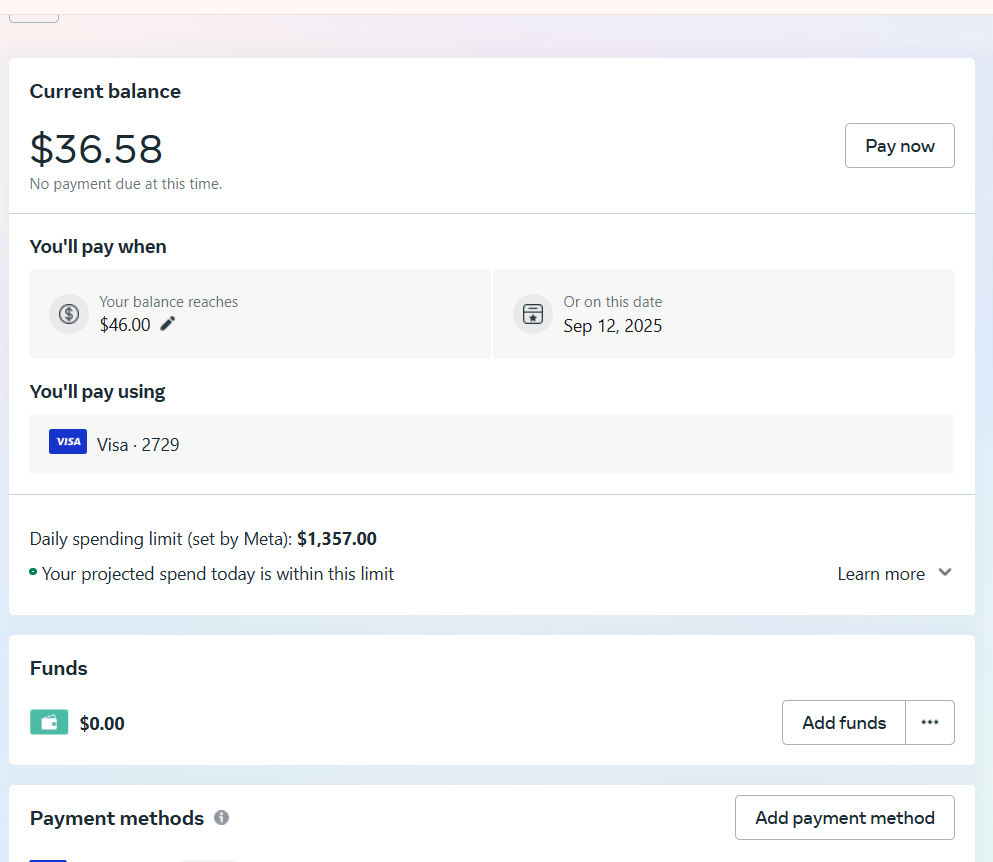Viewport: 993px width, 862px height.
Task: Click the Payment methods heading
Action: point(117,818)
